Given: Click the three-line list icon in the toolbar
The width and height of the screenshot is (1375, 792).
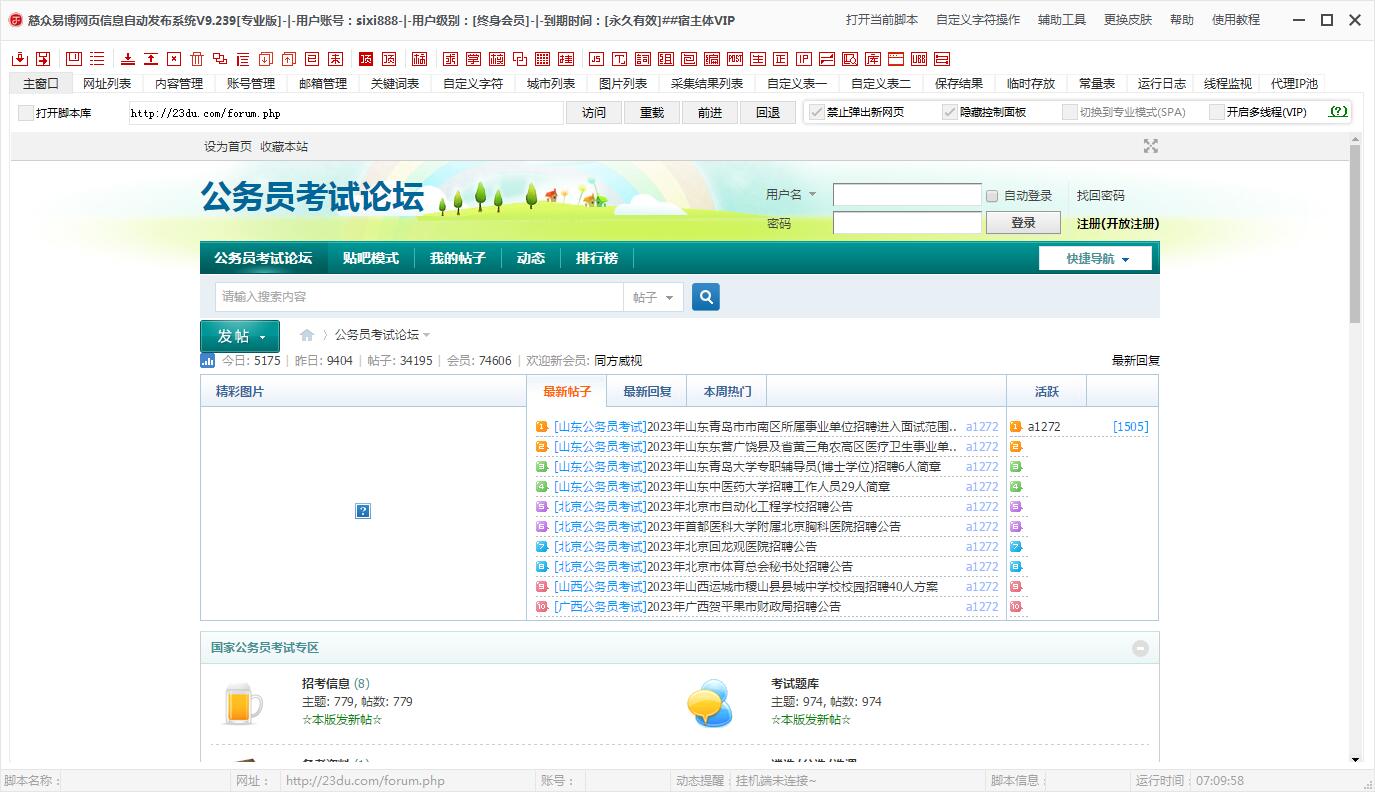Looking at the screenshot, I should (x=97, y=59).
